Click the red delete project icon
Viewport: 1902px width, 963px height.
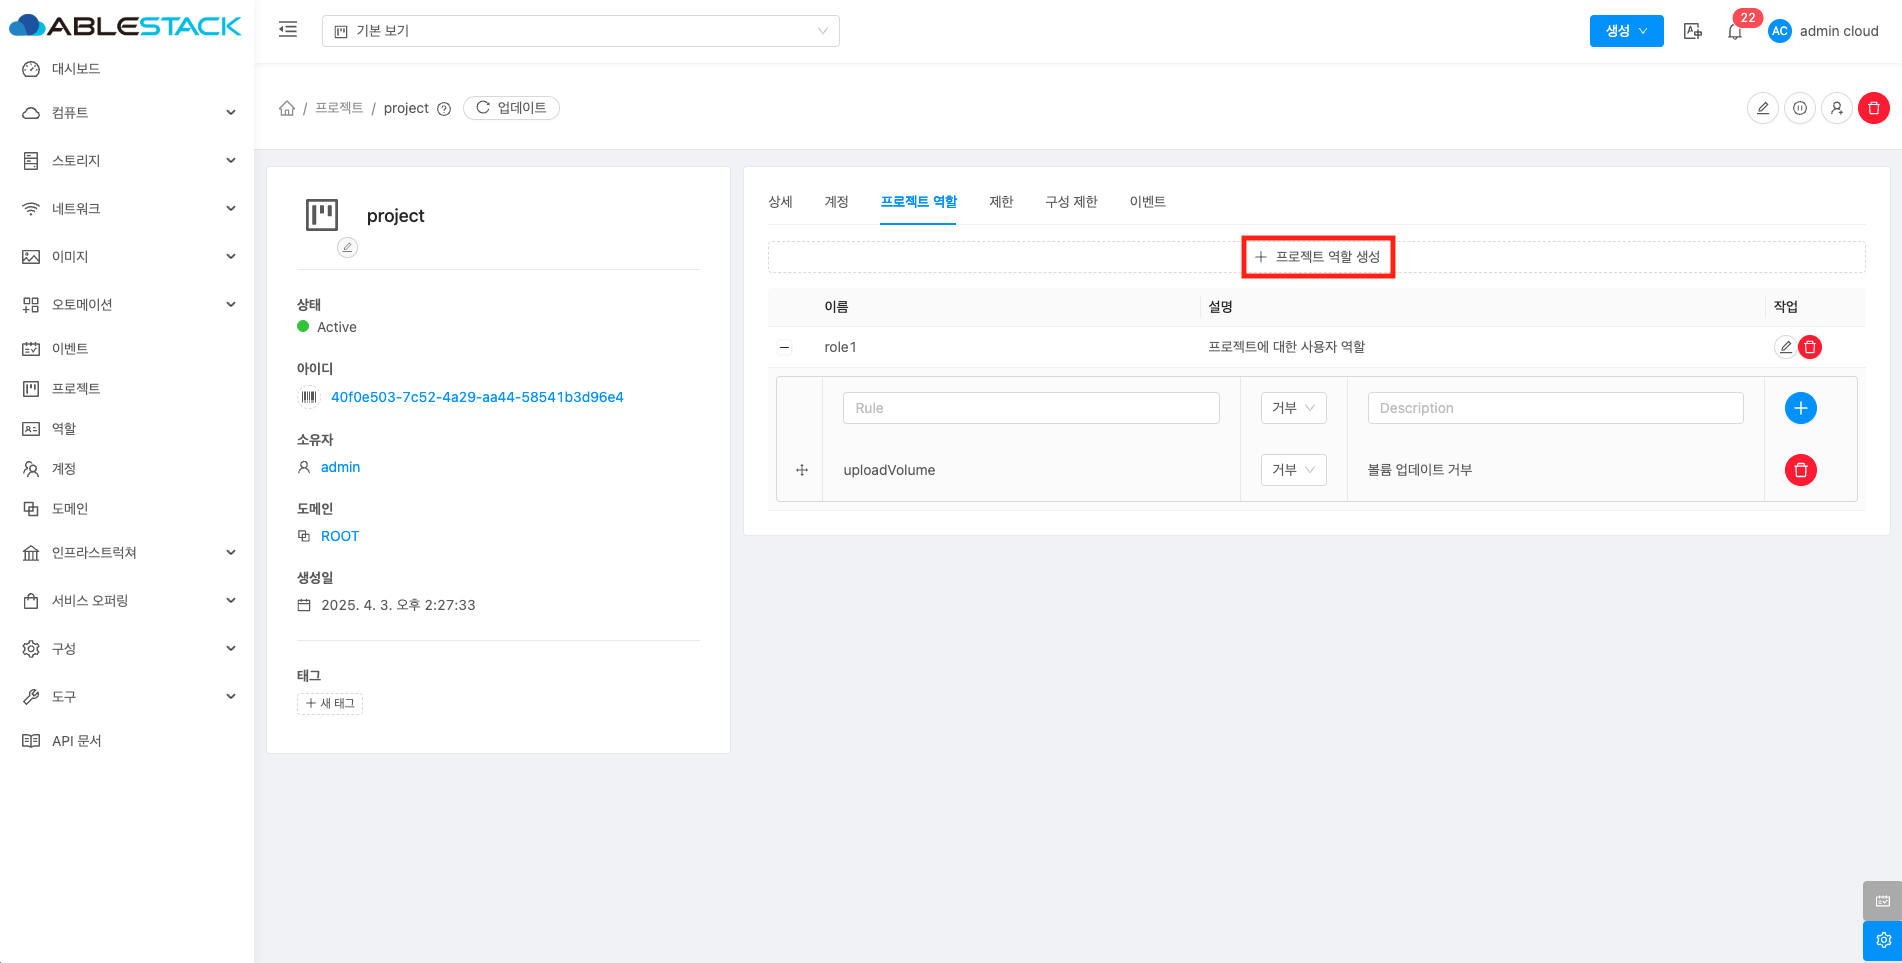tap(1873, 108)
